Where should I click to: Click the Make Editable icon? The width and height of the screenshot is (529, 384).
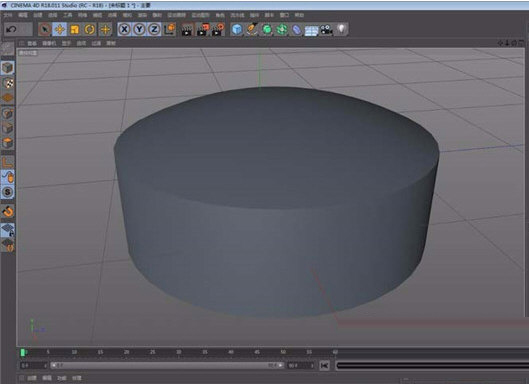coord(7,49)
